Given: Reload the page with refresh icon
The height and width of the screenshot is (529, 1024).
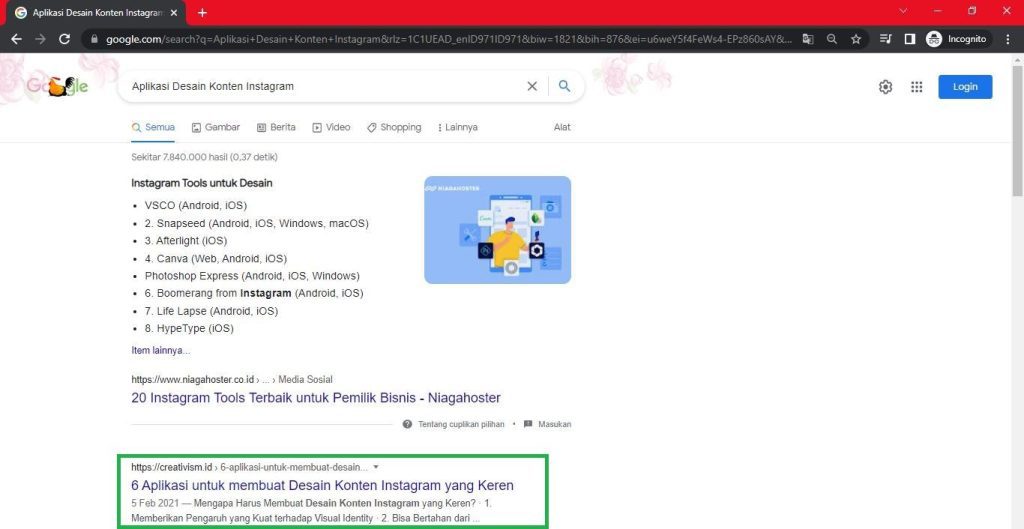Looking at the screenshot, I should tap(64, 39).
